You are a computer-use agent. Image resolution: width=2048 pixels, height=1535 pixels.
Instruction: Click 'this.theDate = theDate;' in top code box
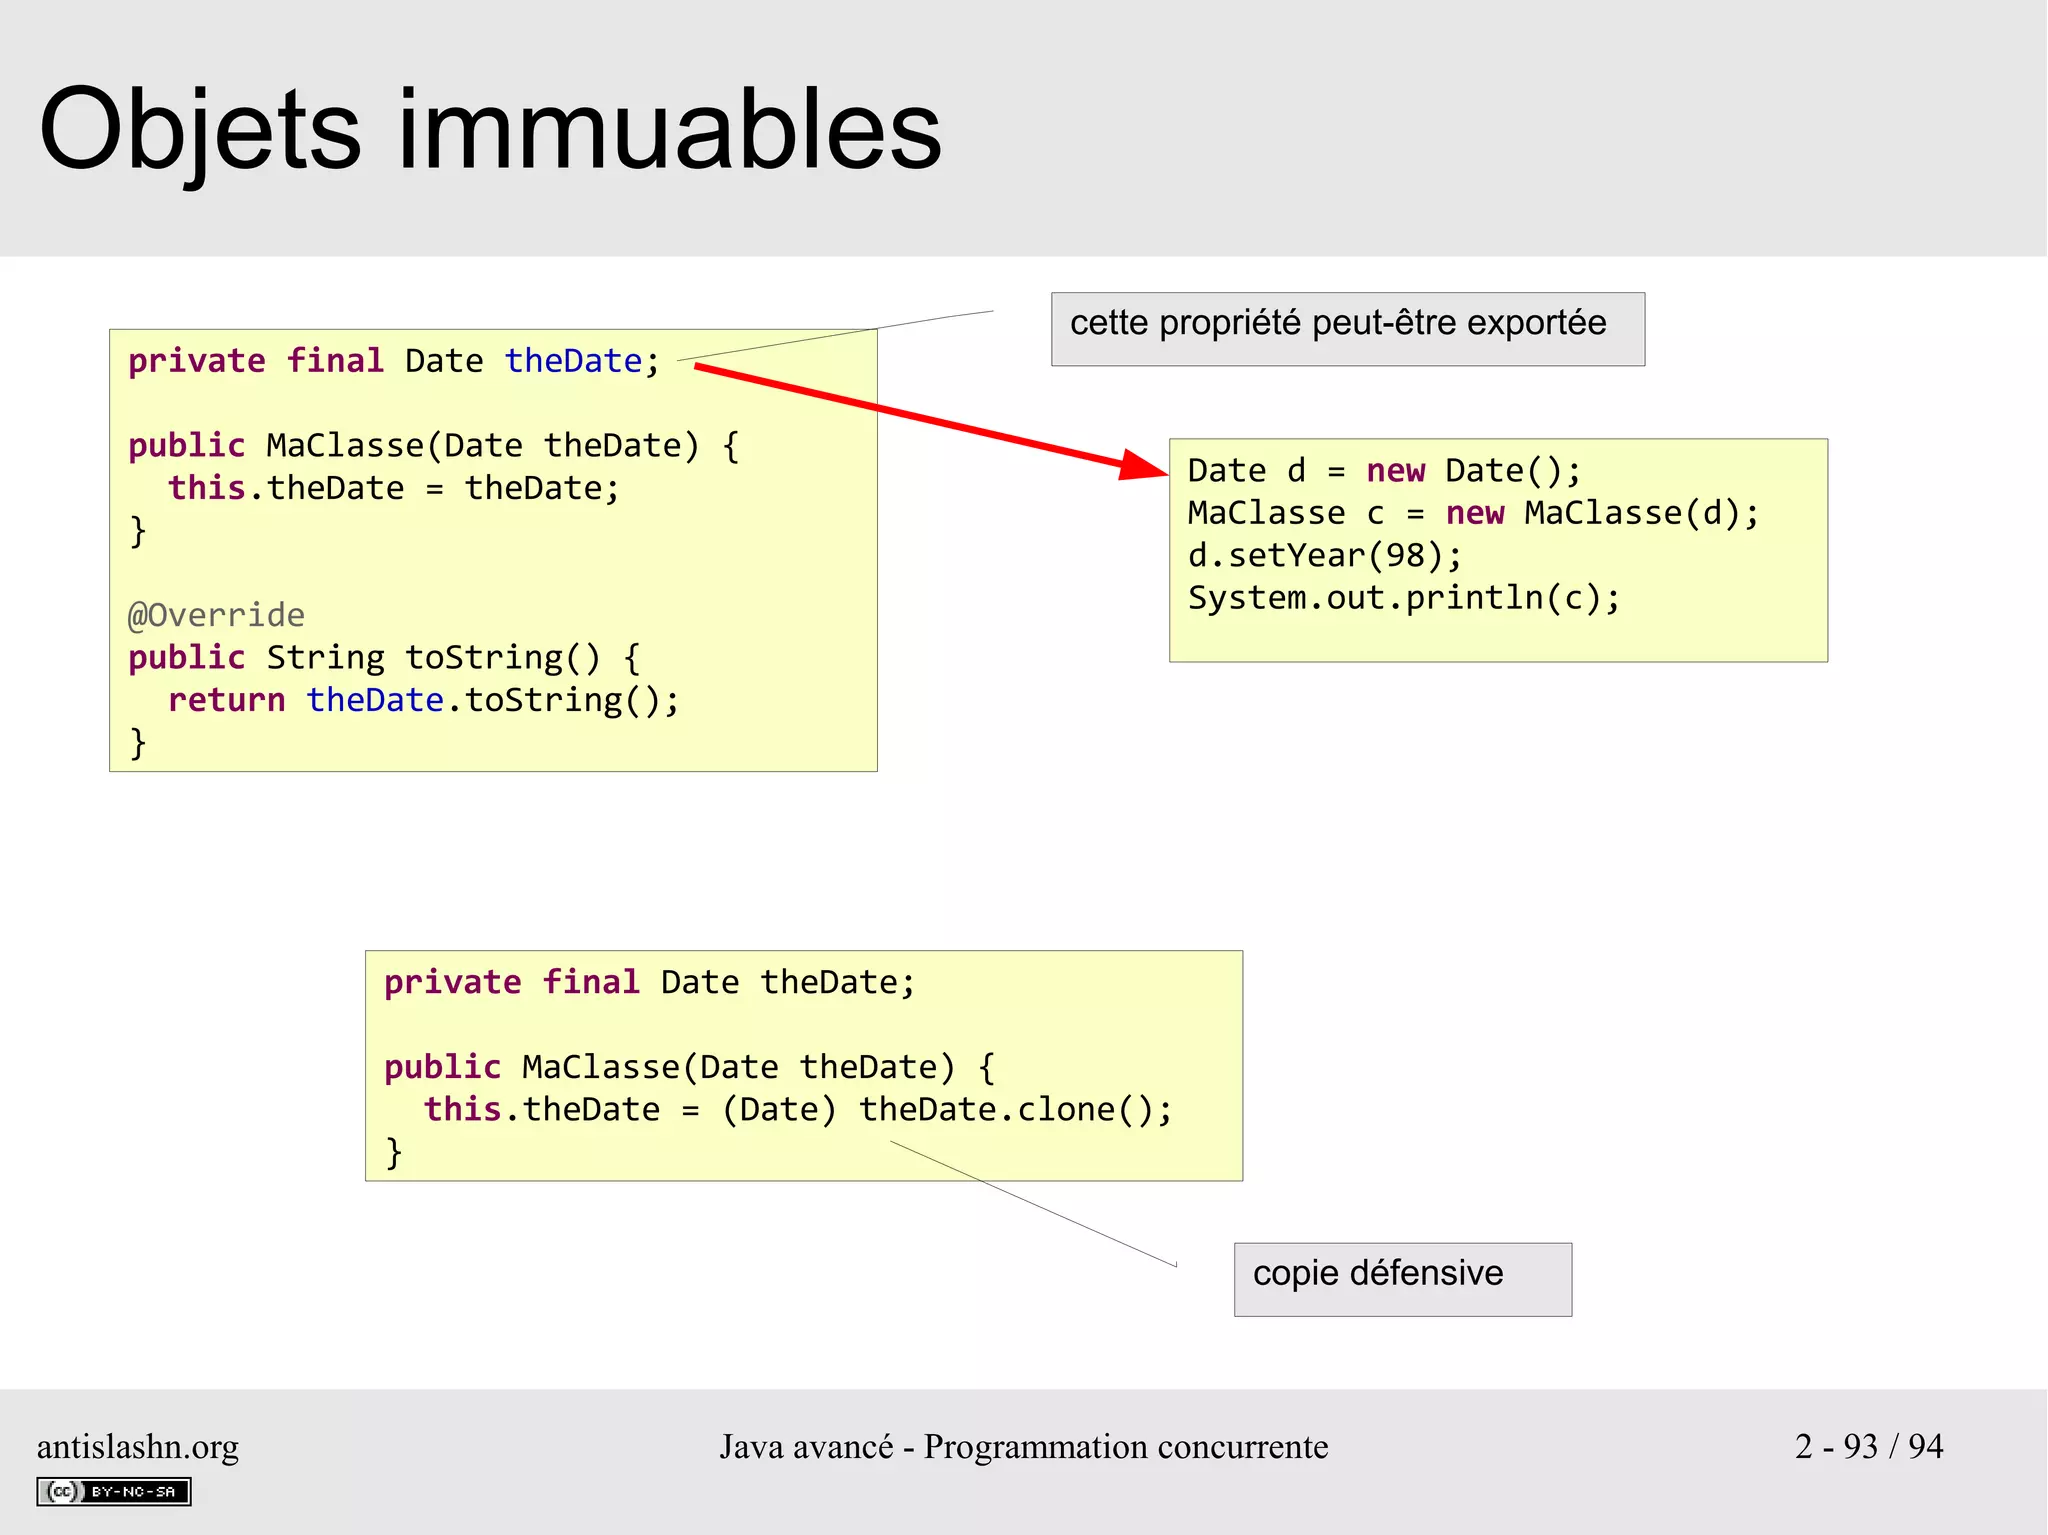[393, 488]
